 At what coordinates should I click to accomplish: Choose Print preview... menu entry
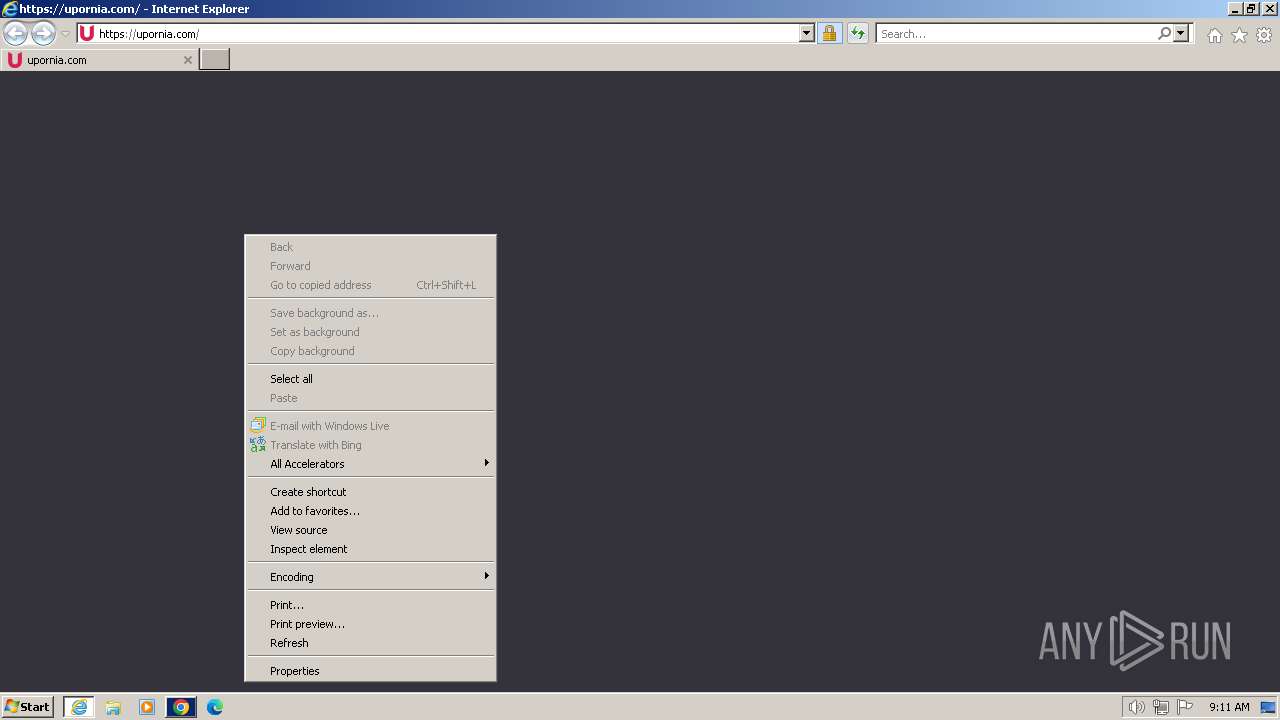point(370,624)
